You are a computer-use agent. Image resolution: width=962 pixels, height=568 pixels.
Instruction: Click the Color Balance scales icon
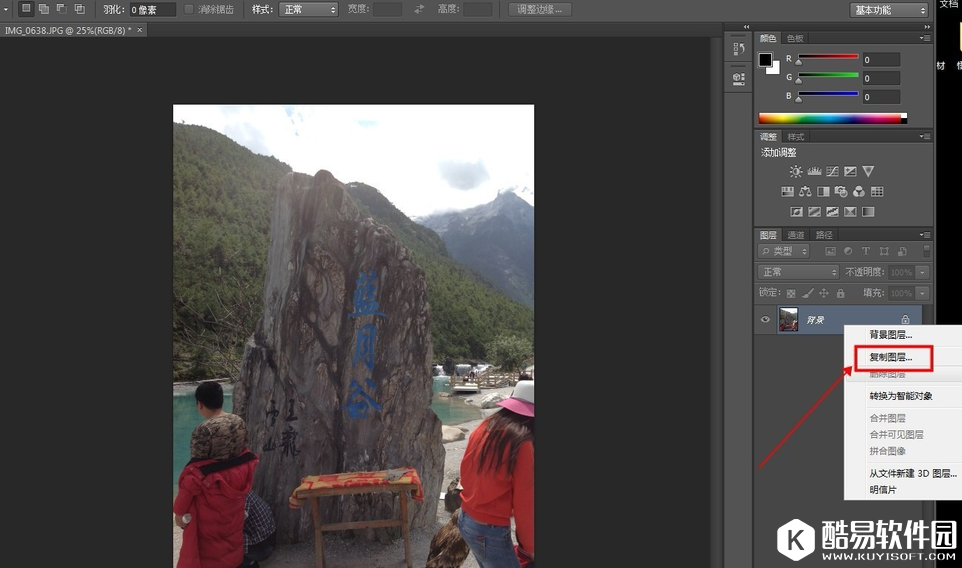click(805, 192)
